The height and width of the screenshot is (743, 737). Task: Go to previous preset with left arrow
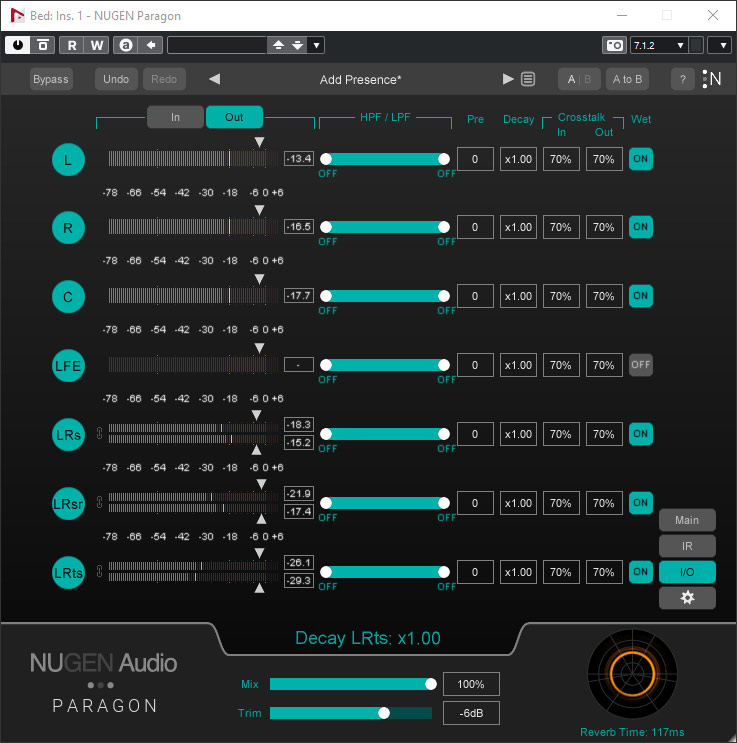(214, 79)
